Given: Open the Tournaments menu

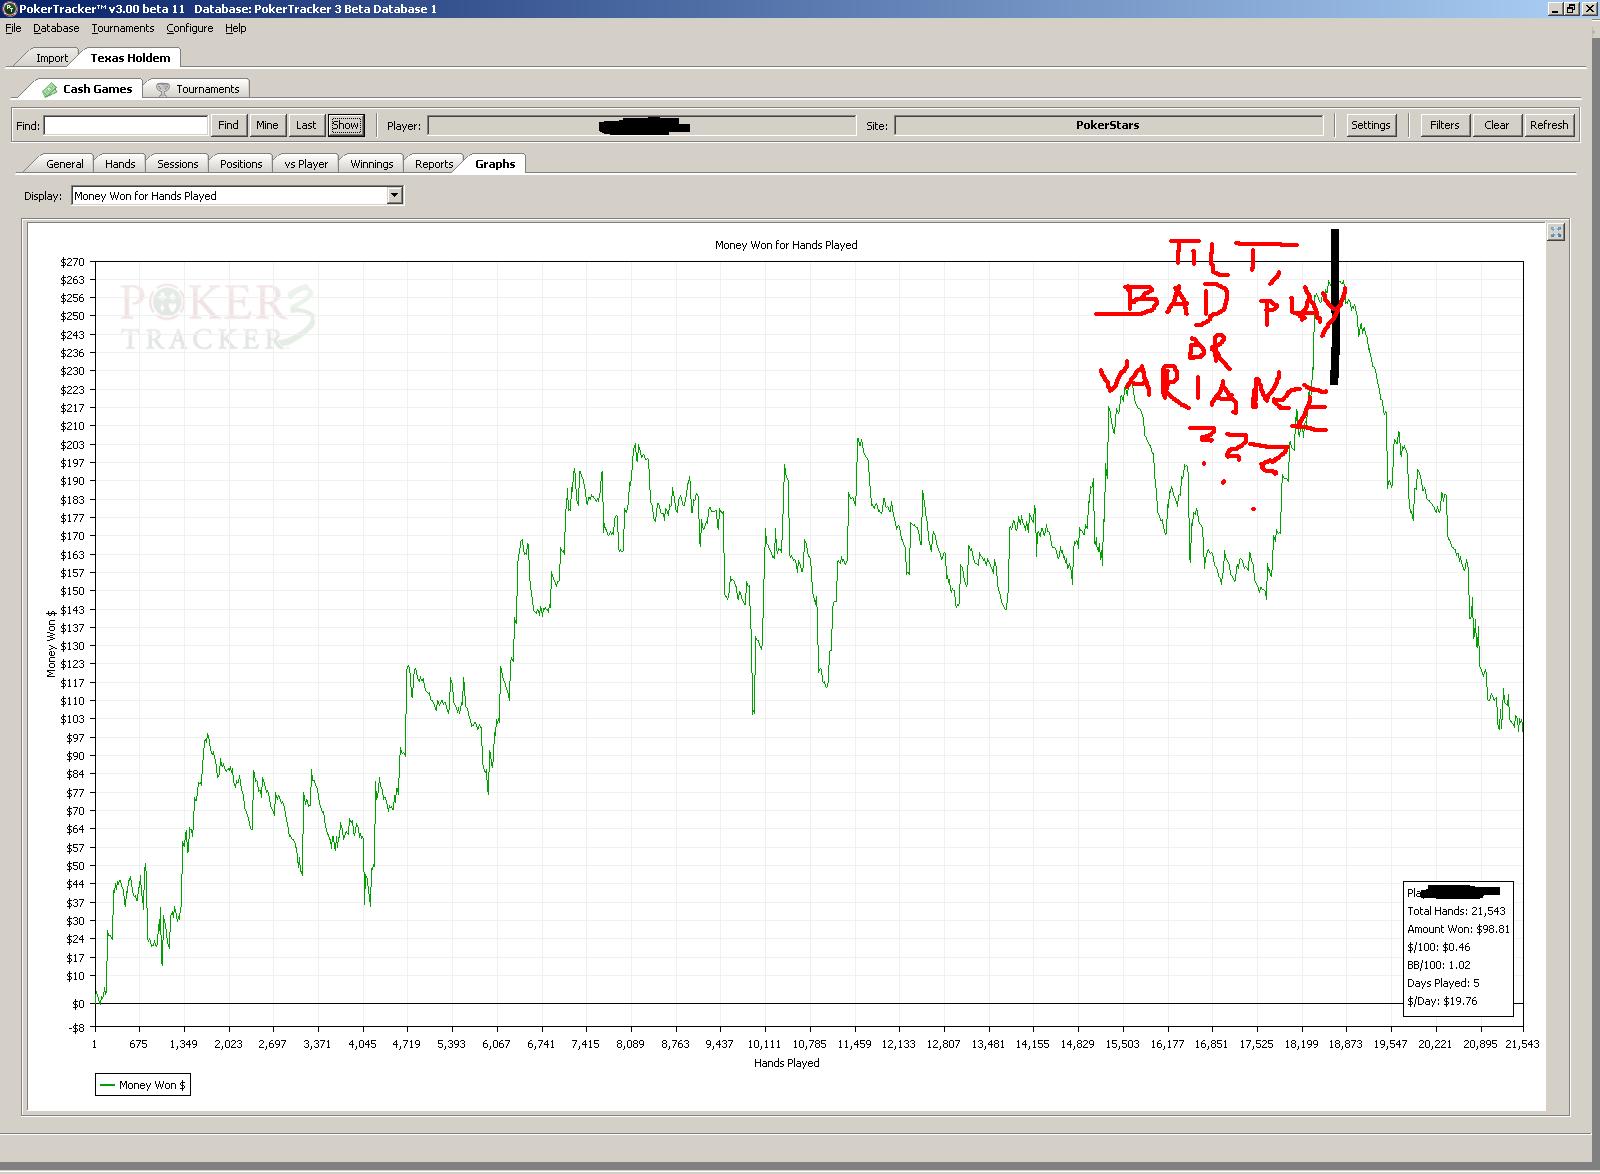Looking at the screenshot, I should (123, 28).
